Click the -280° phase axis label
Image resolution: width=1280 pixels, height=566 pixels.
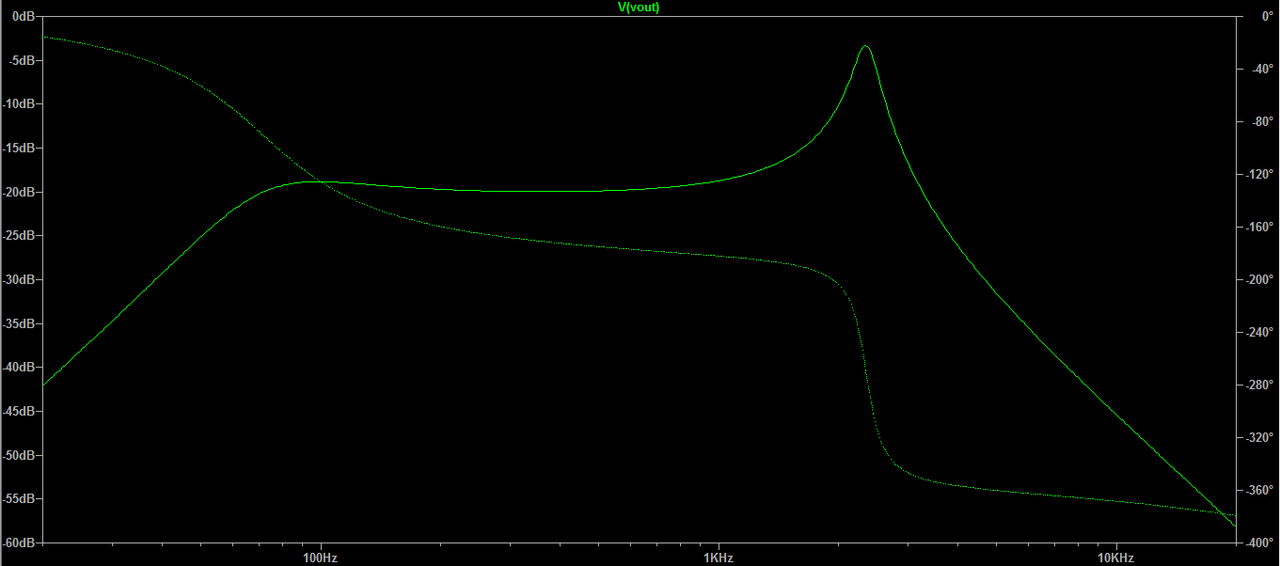pyautogui.click(x=1260, y=385)
